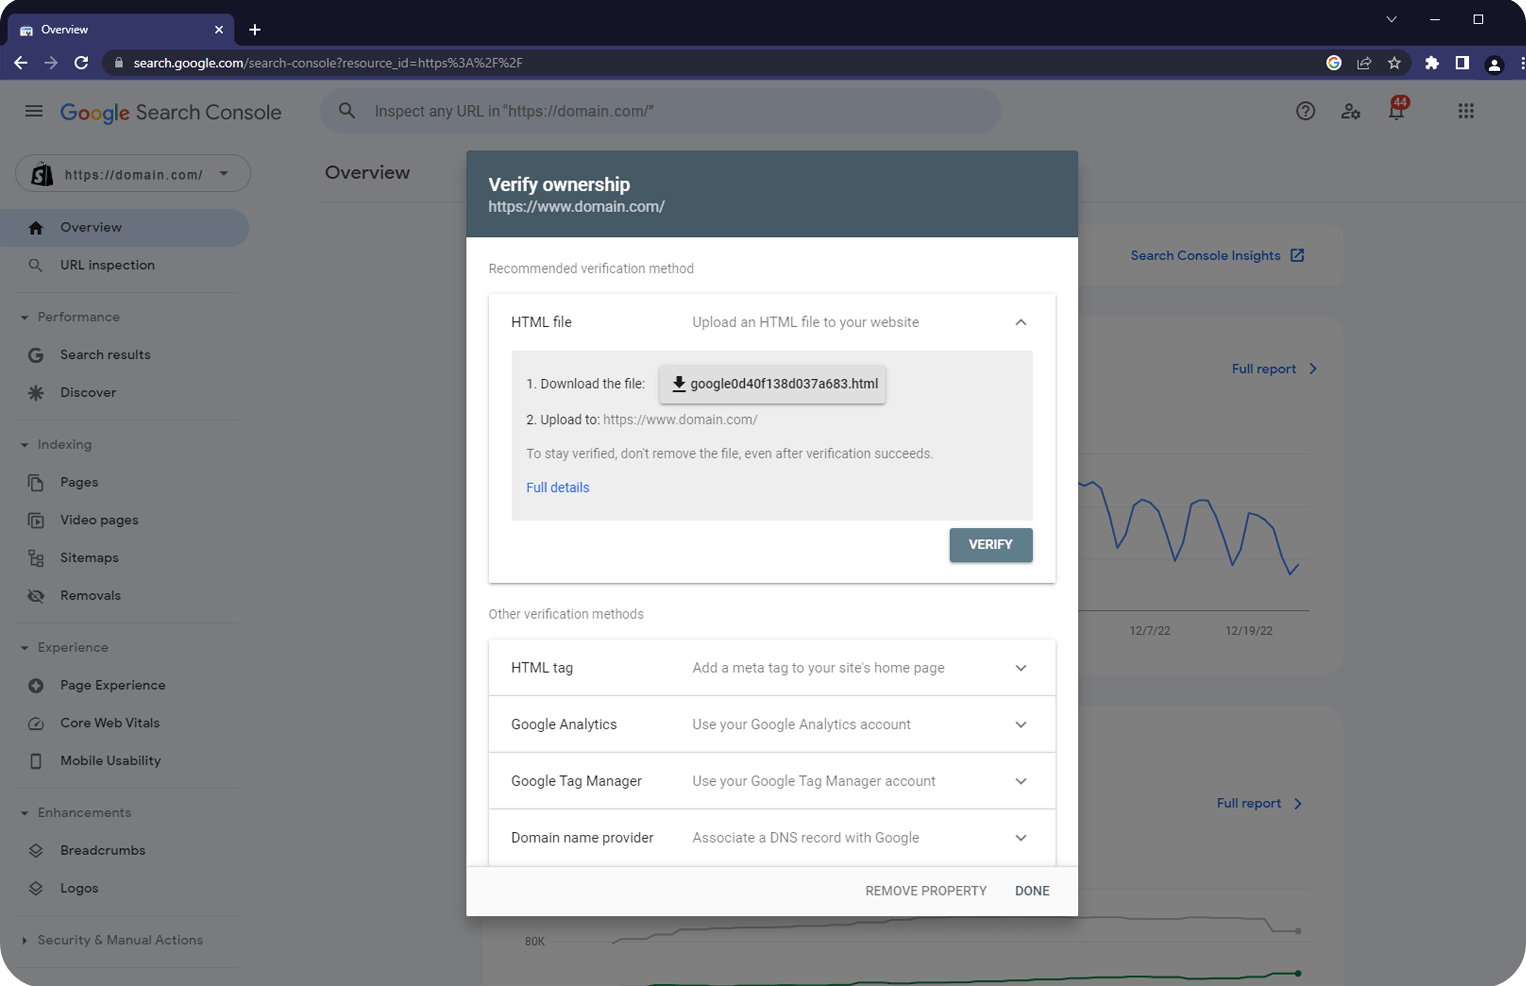Screen dimensions: 1526x986
Task: Open the property selector dropdown
Action: coord(133,174)
